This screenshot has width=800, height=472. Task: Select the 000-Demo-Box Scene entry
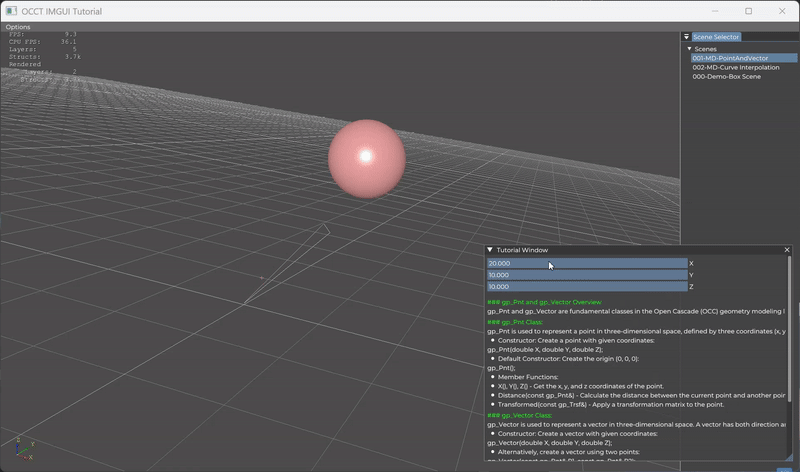click(727, 77)
